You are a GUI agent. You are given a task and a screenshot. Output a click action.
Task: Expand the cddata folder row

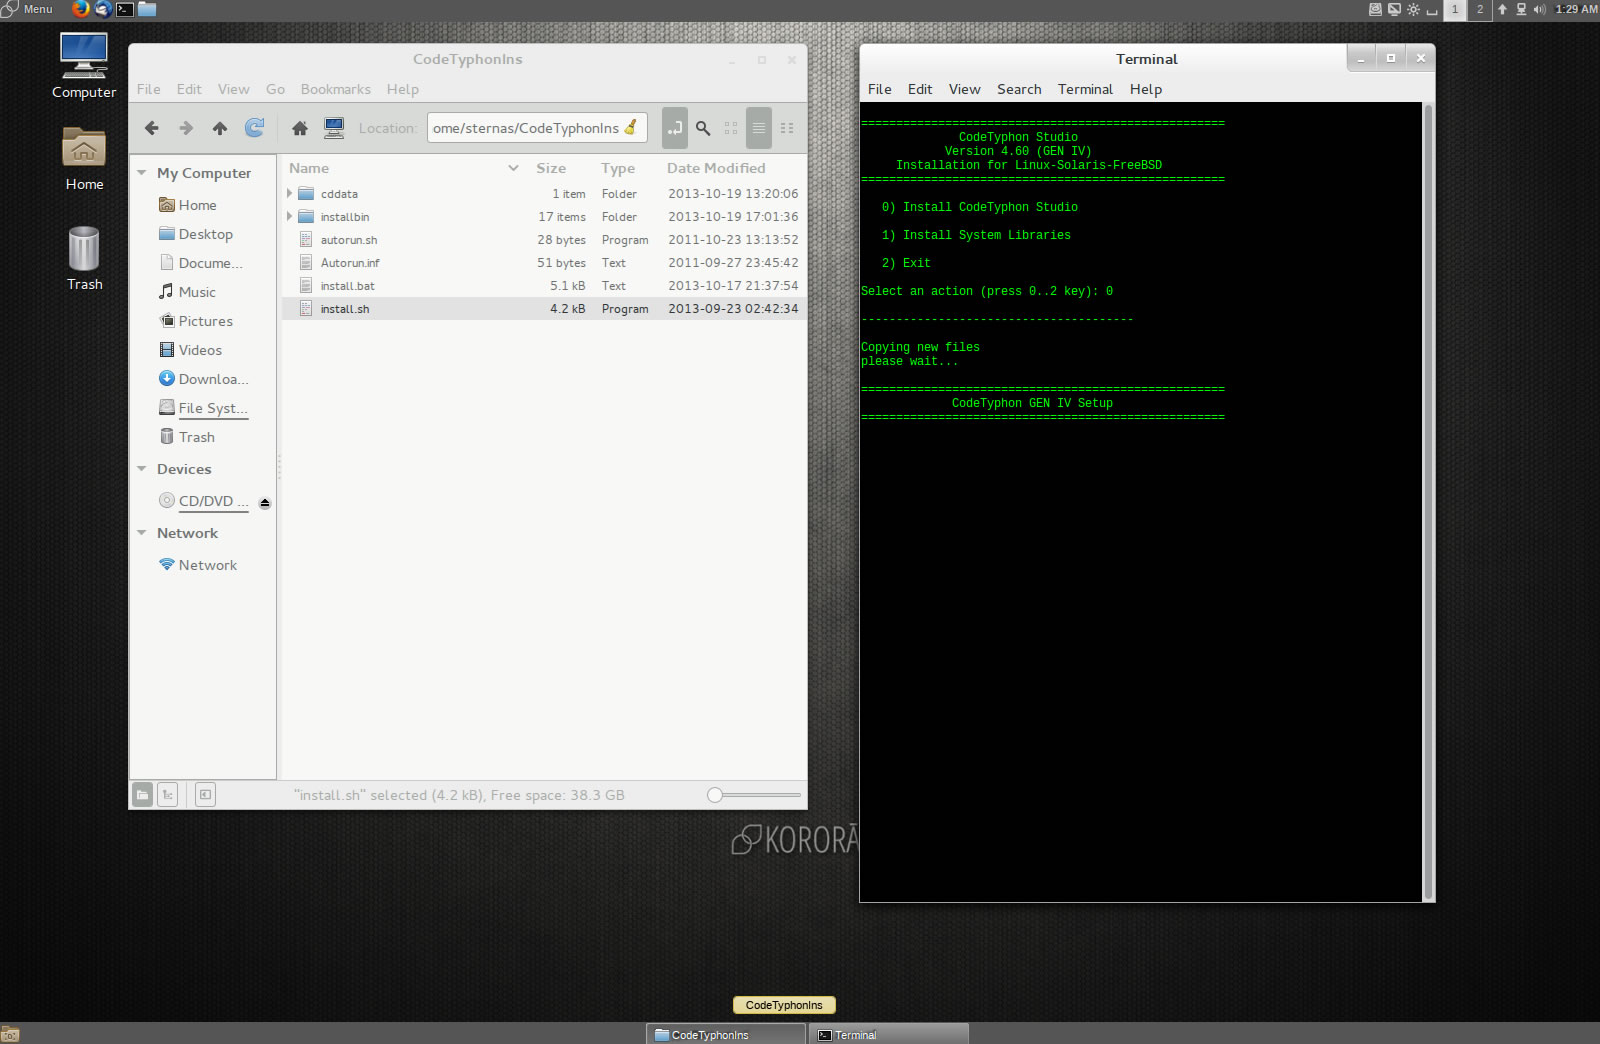click(290, 193)
